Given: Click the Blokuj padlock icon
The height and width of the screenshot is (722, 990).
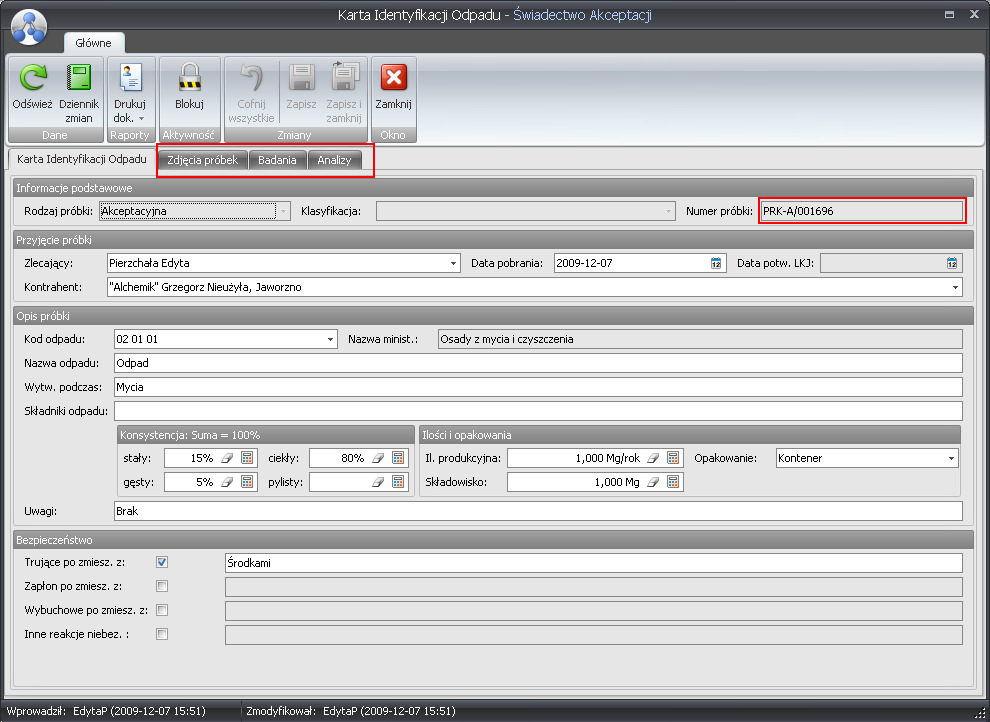Looking at the screenshot, I should click(189, 78).
